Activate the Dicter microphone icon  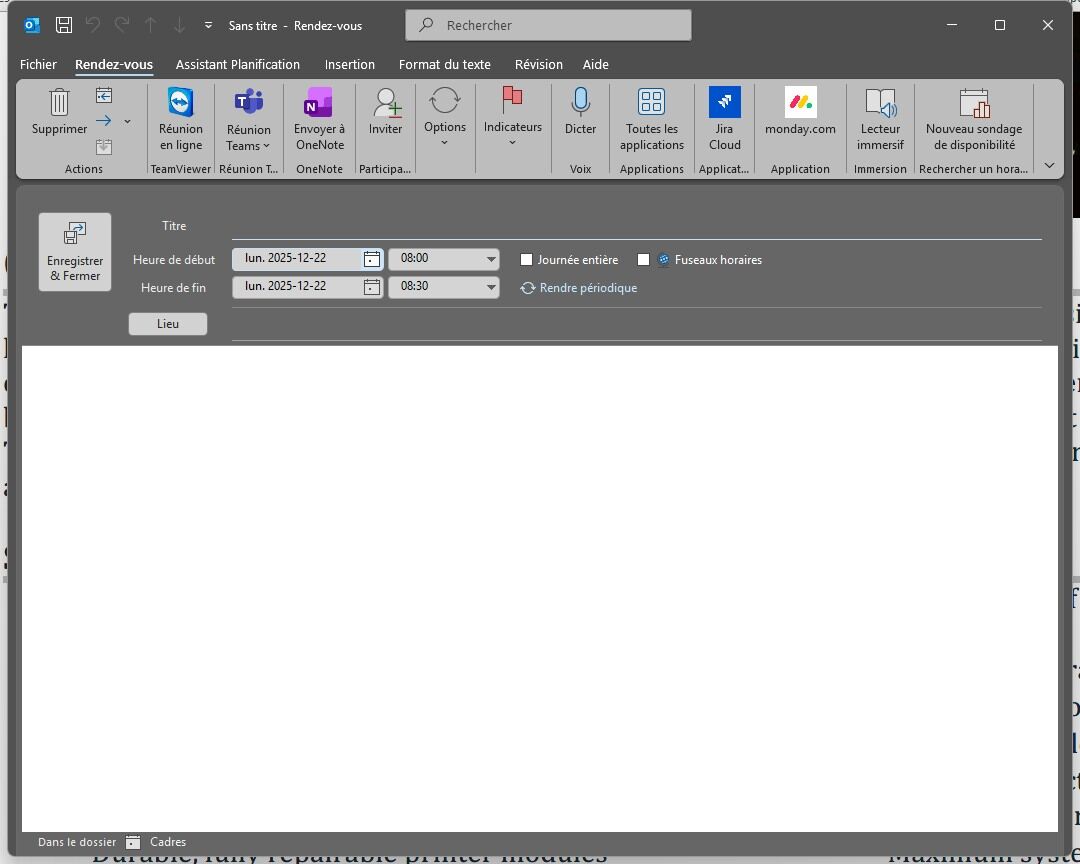[581, 101]
